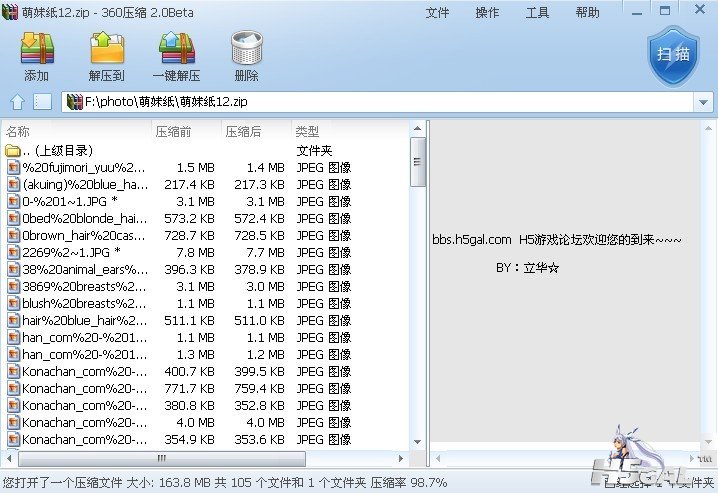Click the 添加 (Add) toolbar icon

36,57
